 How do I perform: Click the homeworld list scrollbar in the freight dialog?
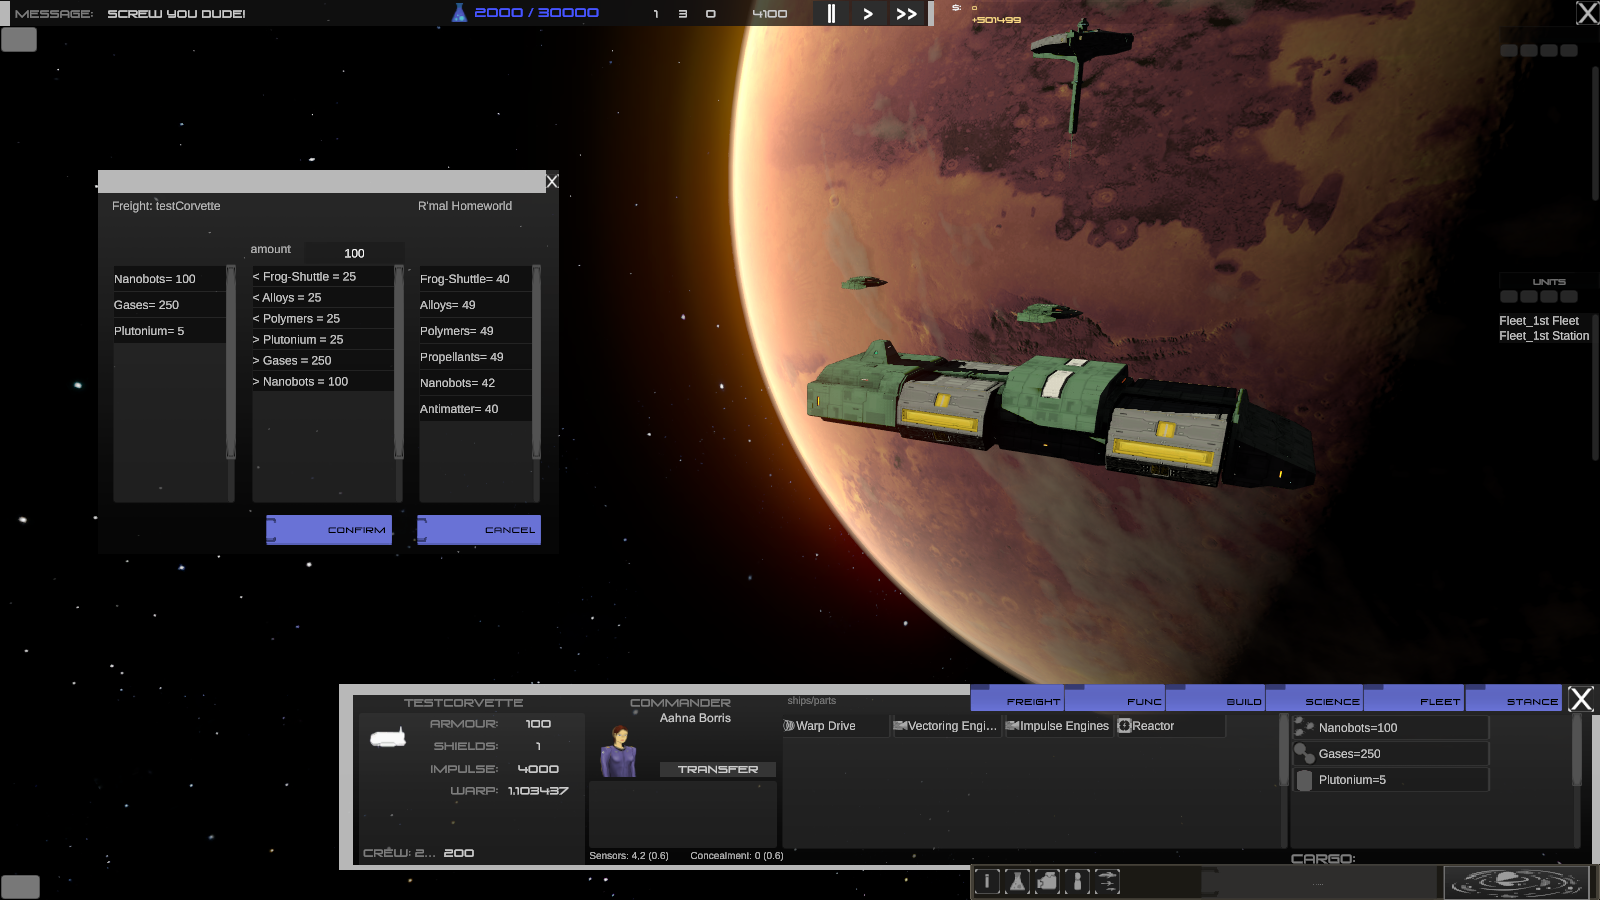click(x=537, y=362)
